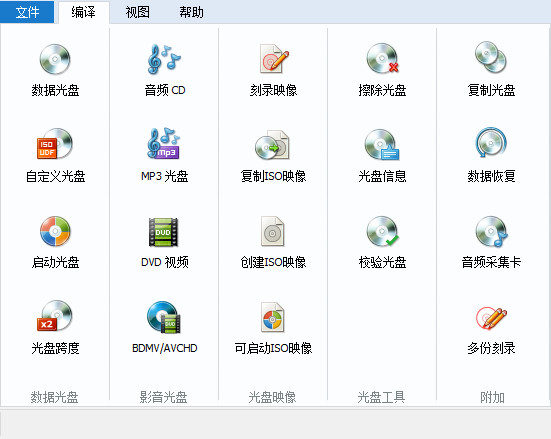Switch to the 视图 tab
This screenshot has height=439, width=551.
click(x=138, y=13)
